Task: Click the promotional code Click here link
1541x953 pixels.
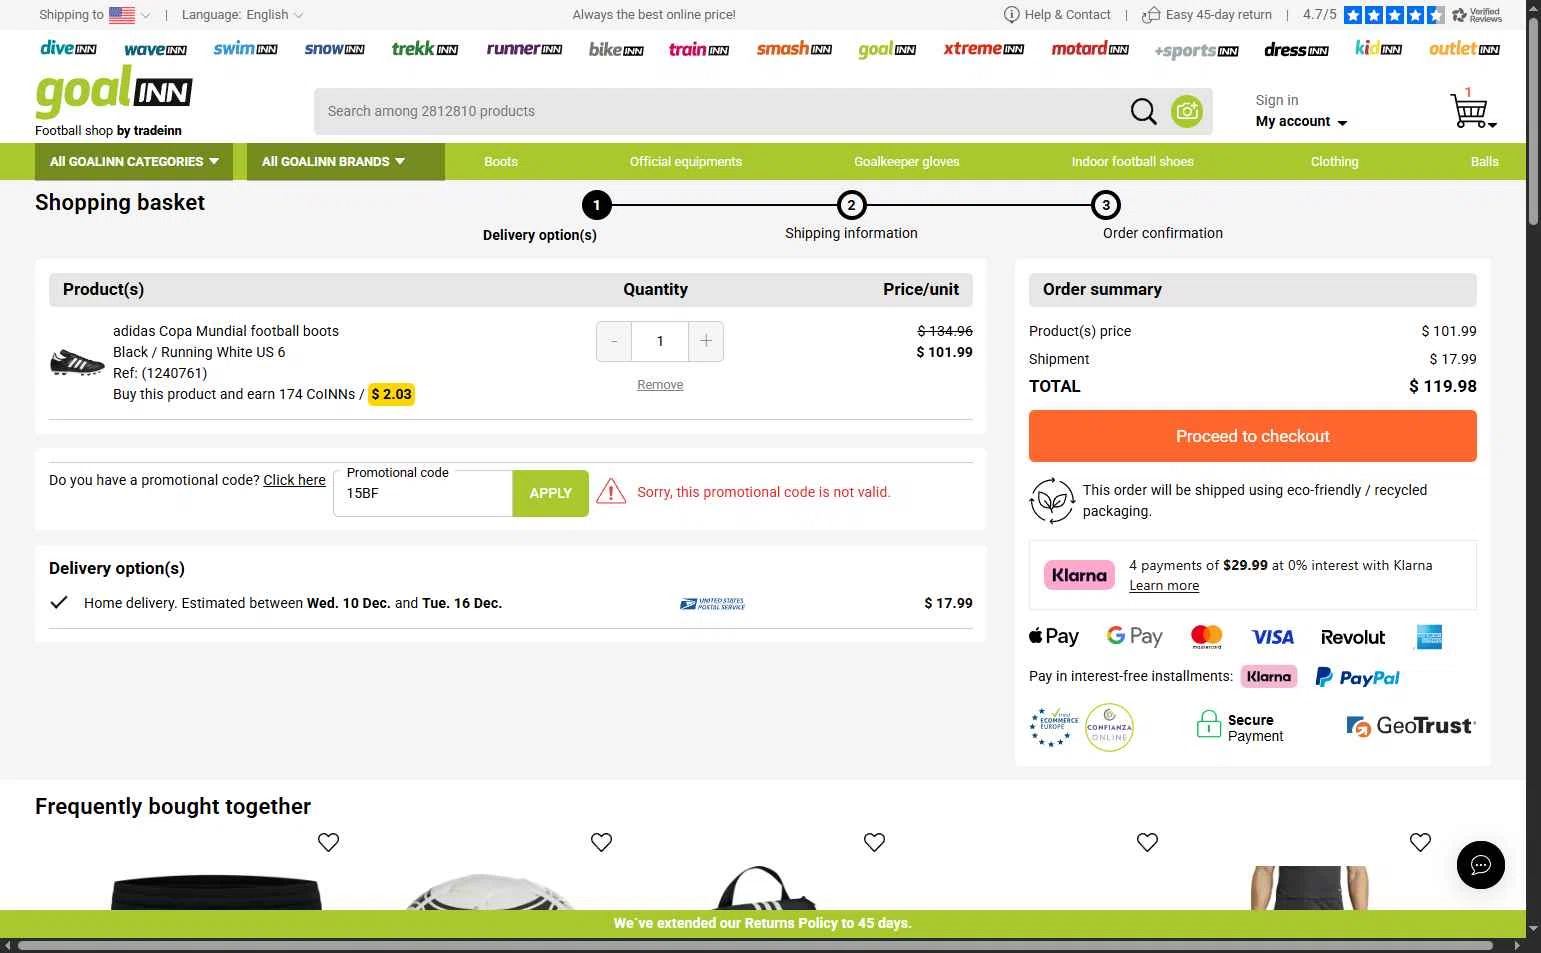Action: (294, 480)
